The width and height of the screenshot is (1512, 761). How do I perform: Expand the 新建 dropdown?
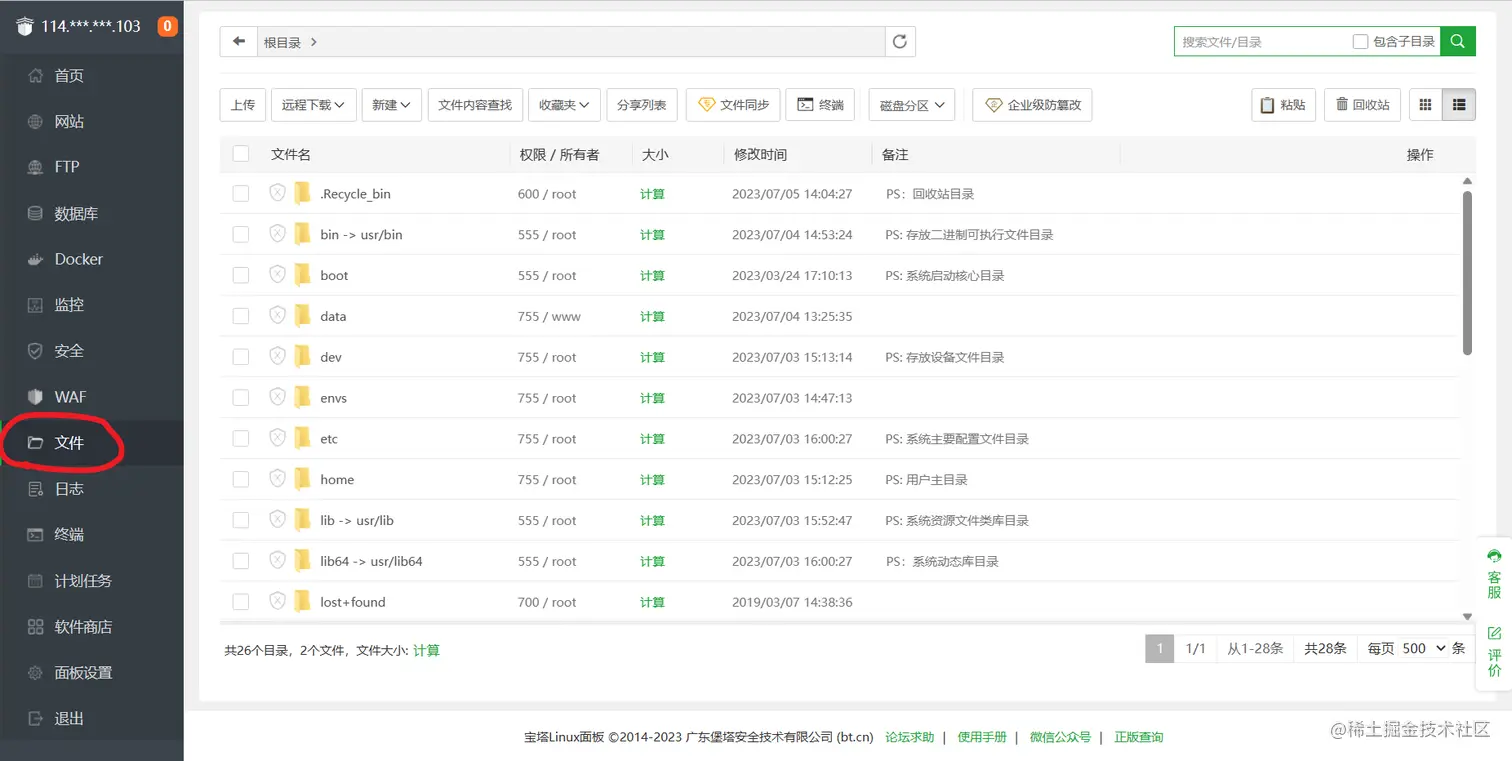392,105
